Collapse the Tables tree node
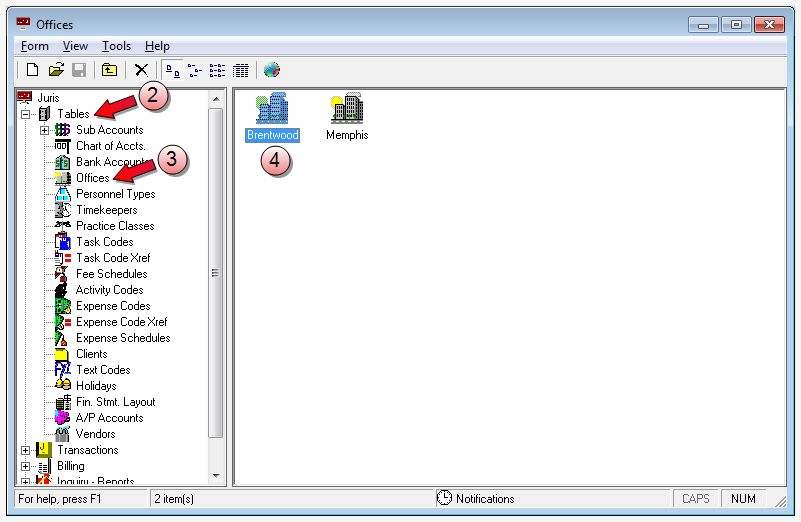Screen dimensions: 801x522 26,114
